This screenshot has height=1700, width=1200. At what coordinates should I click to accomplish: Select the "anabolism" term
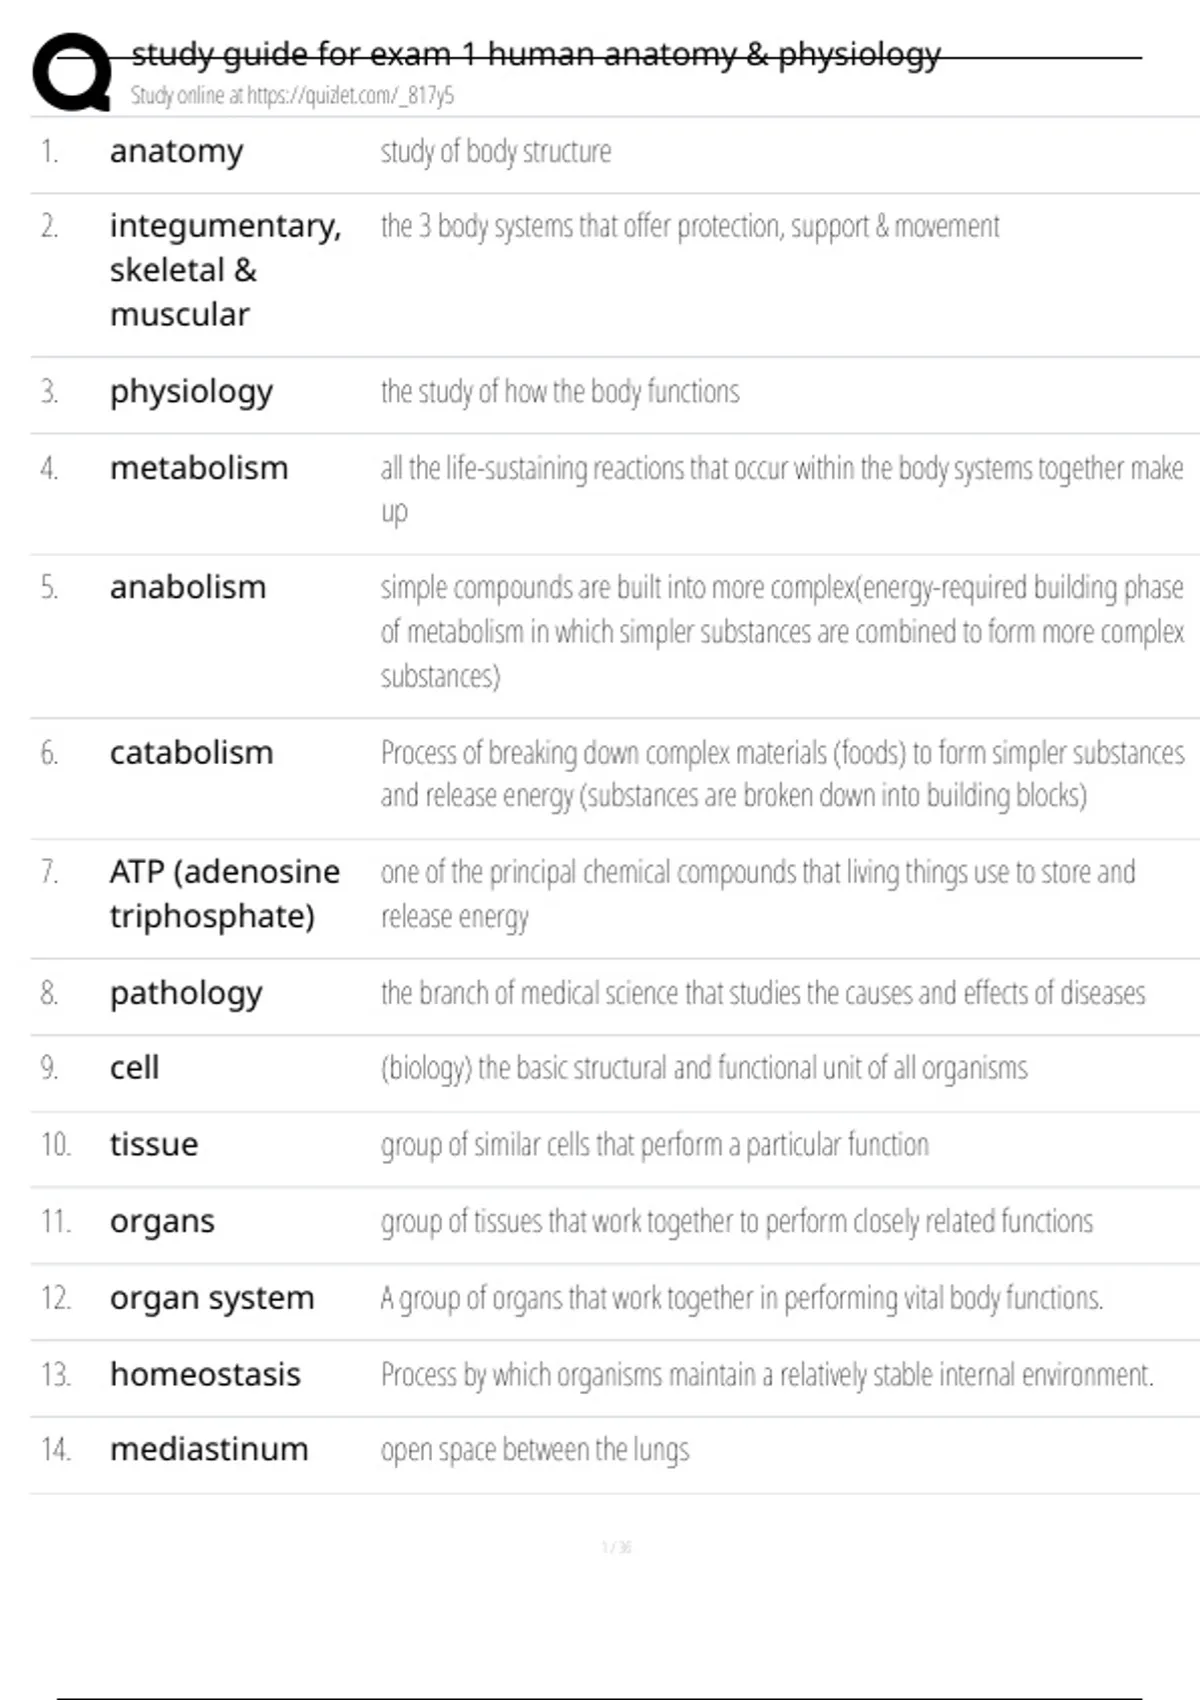tap(188, 587)
